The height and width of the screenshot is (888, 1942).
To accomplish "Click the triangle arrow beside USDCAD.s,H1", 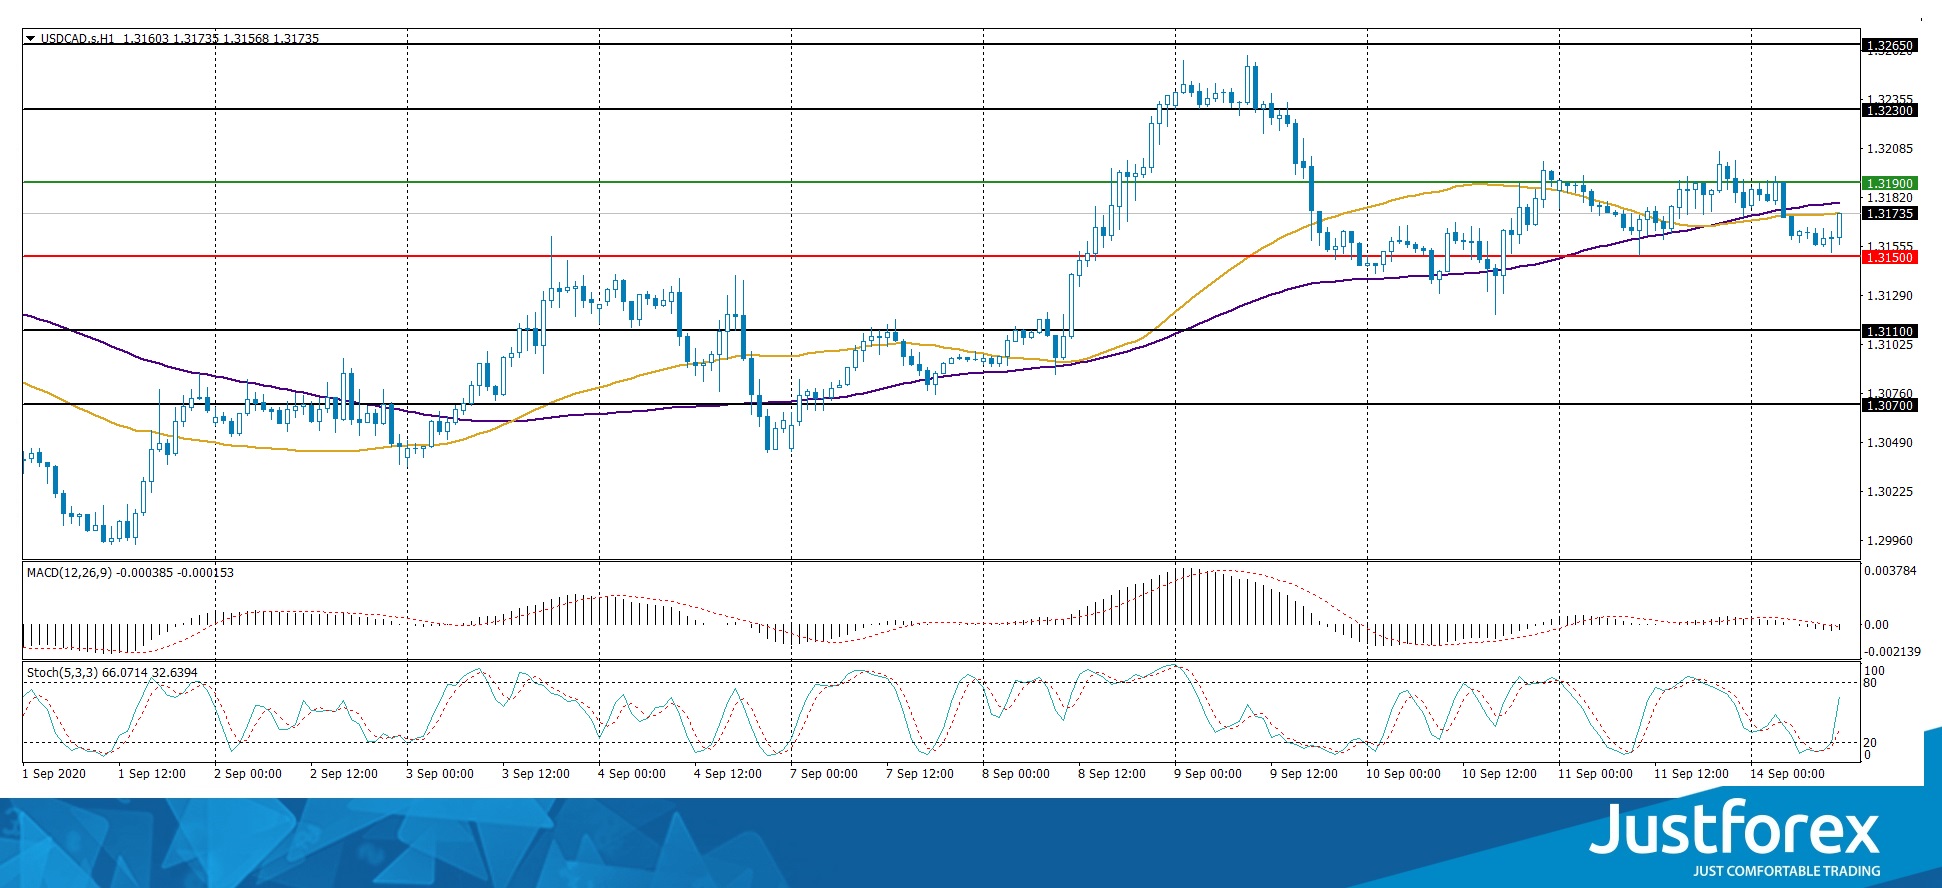I will pyautogui.click(x=30, y=39).
